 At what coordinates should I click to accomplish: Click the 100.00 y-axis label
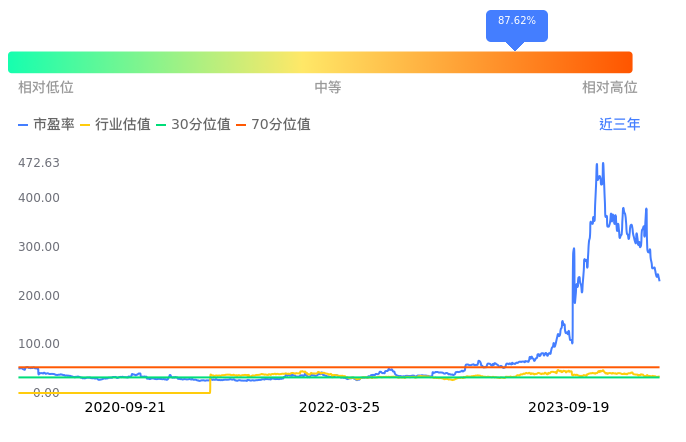39,344
